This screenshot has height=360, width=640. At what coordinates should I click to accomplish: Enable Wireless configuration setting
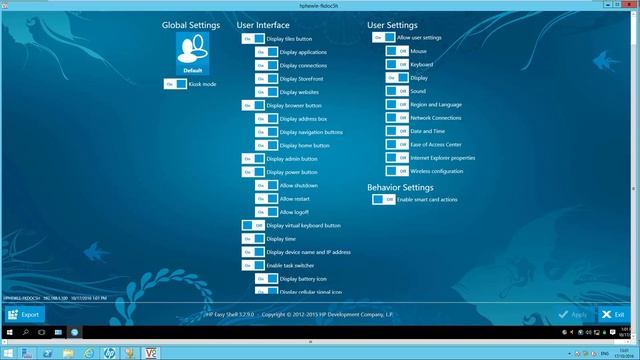pos(397,171)
